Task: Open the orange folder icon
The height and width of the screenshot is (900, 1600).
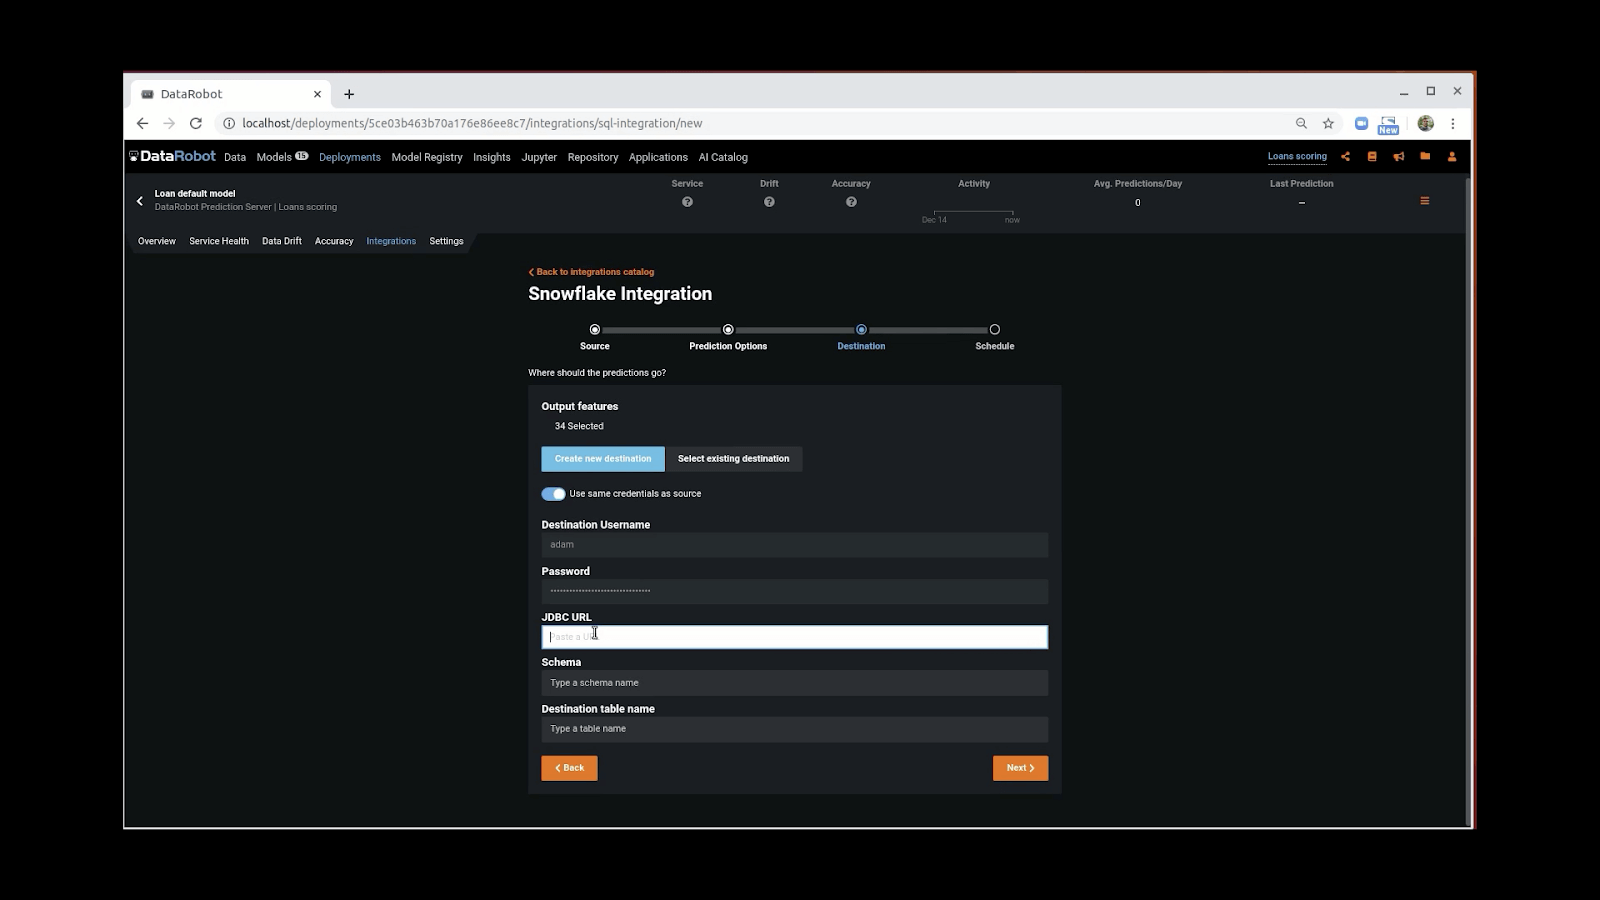Action: pyautogui.click(x=1425, y=156)
